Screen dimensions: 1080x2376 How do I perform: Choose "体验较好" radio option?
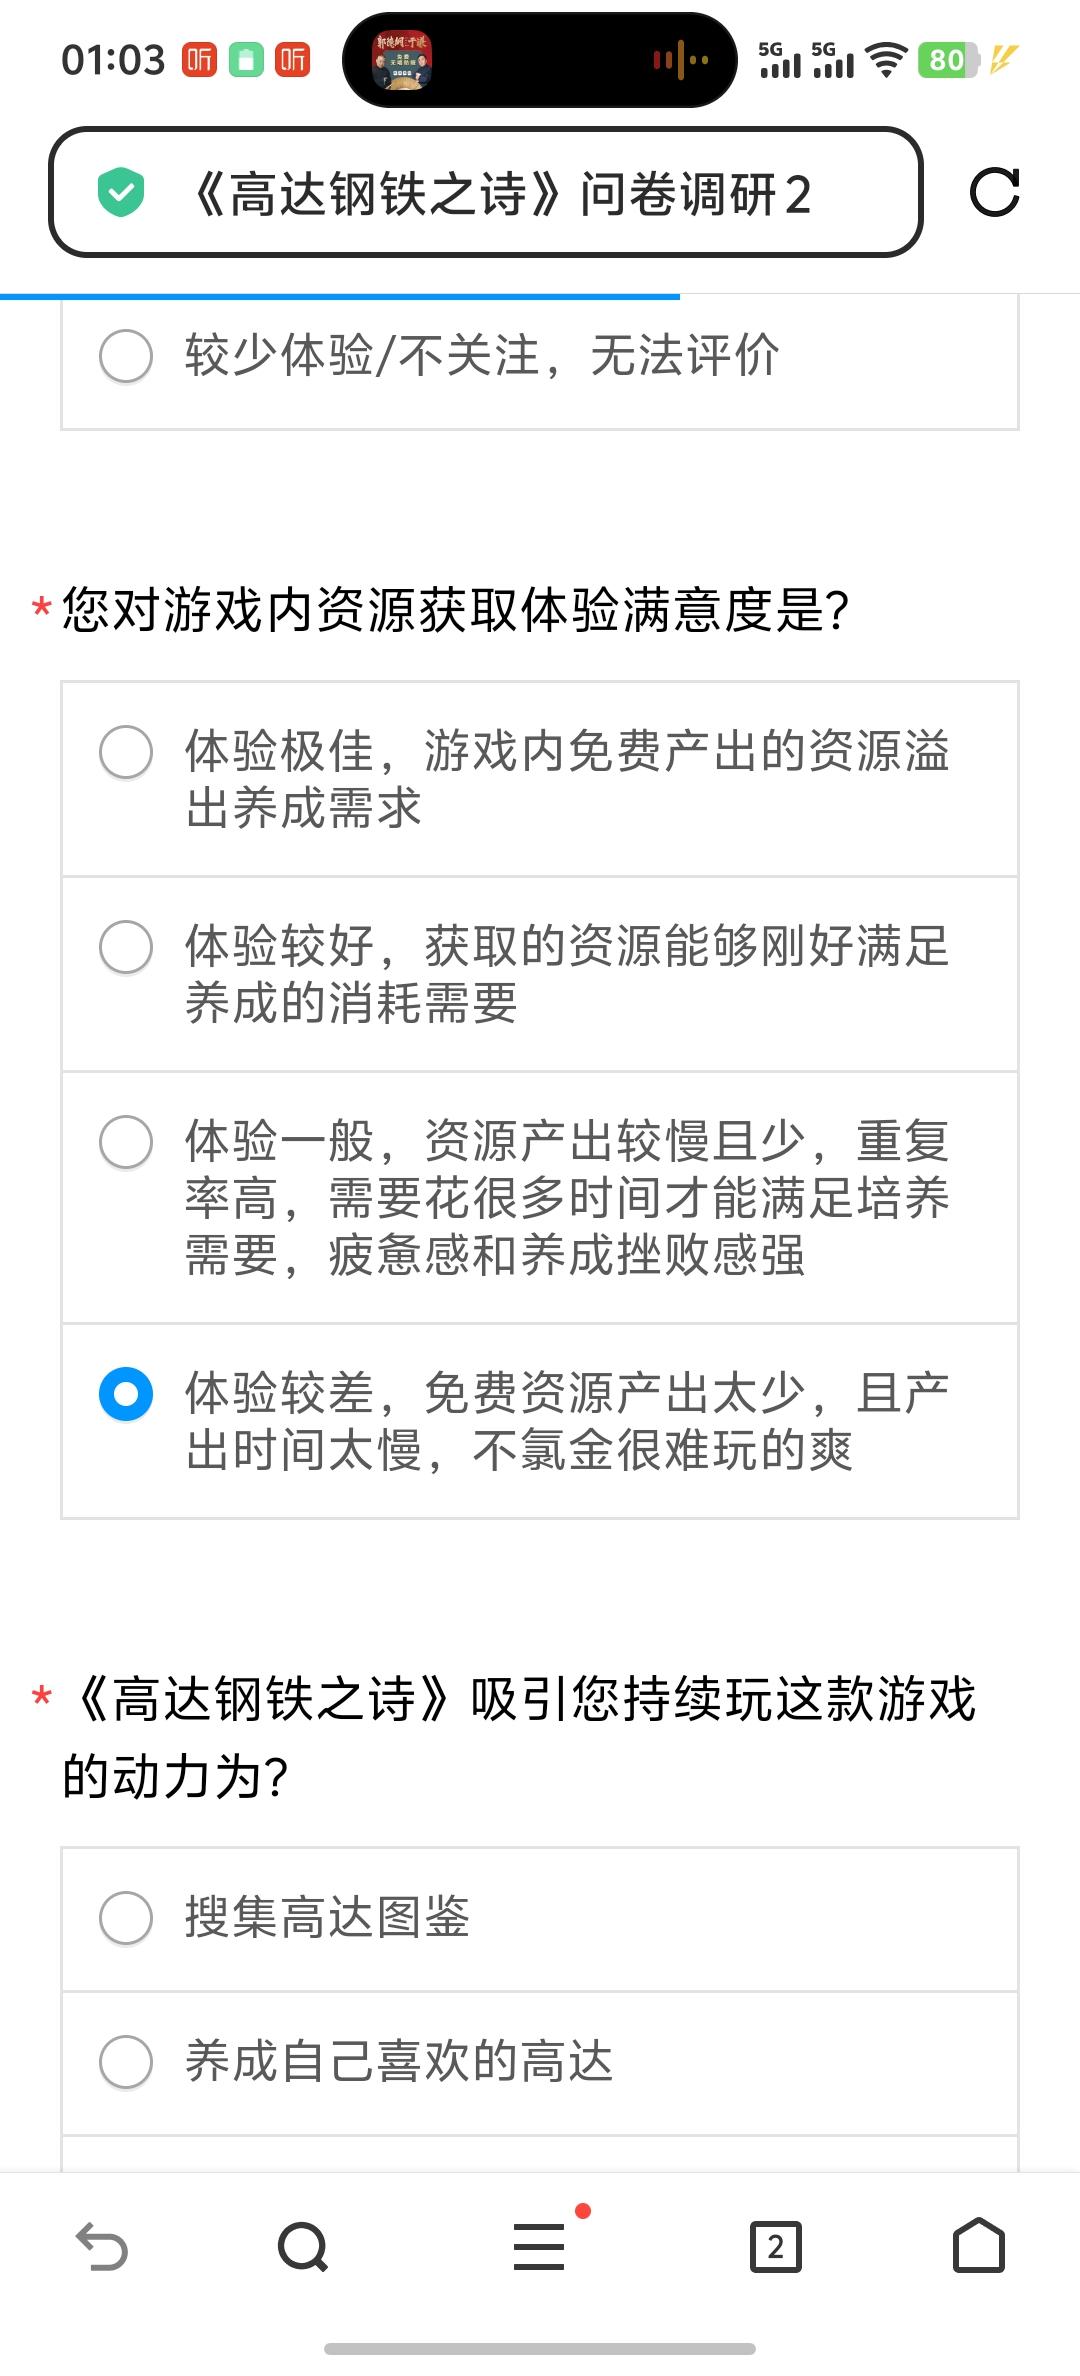click(x=126, y=947)
